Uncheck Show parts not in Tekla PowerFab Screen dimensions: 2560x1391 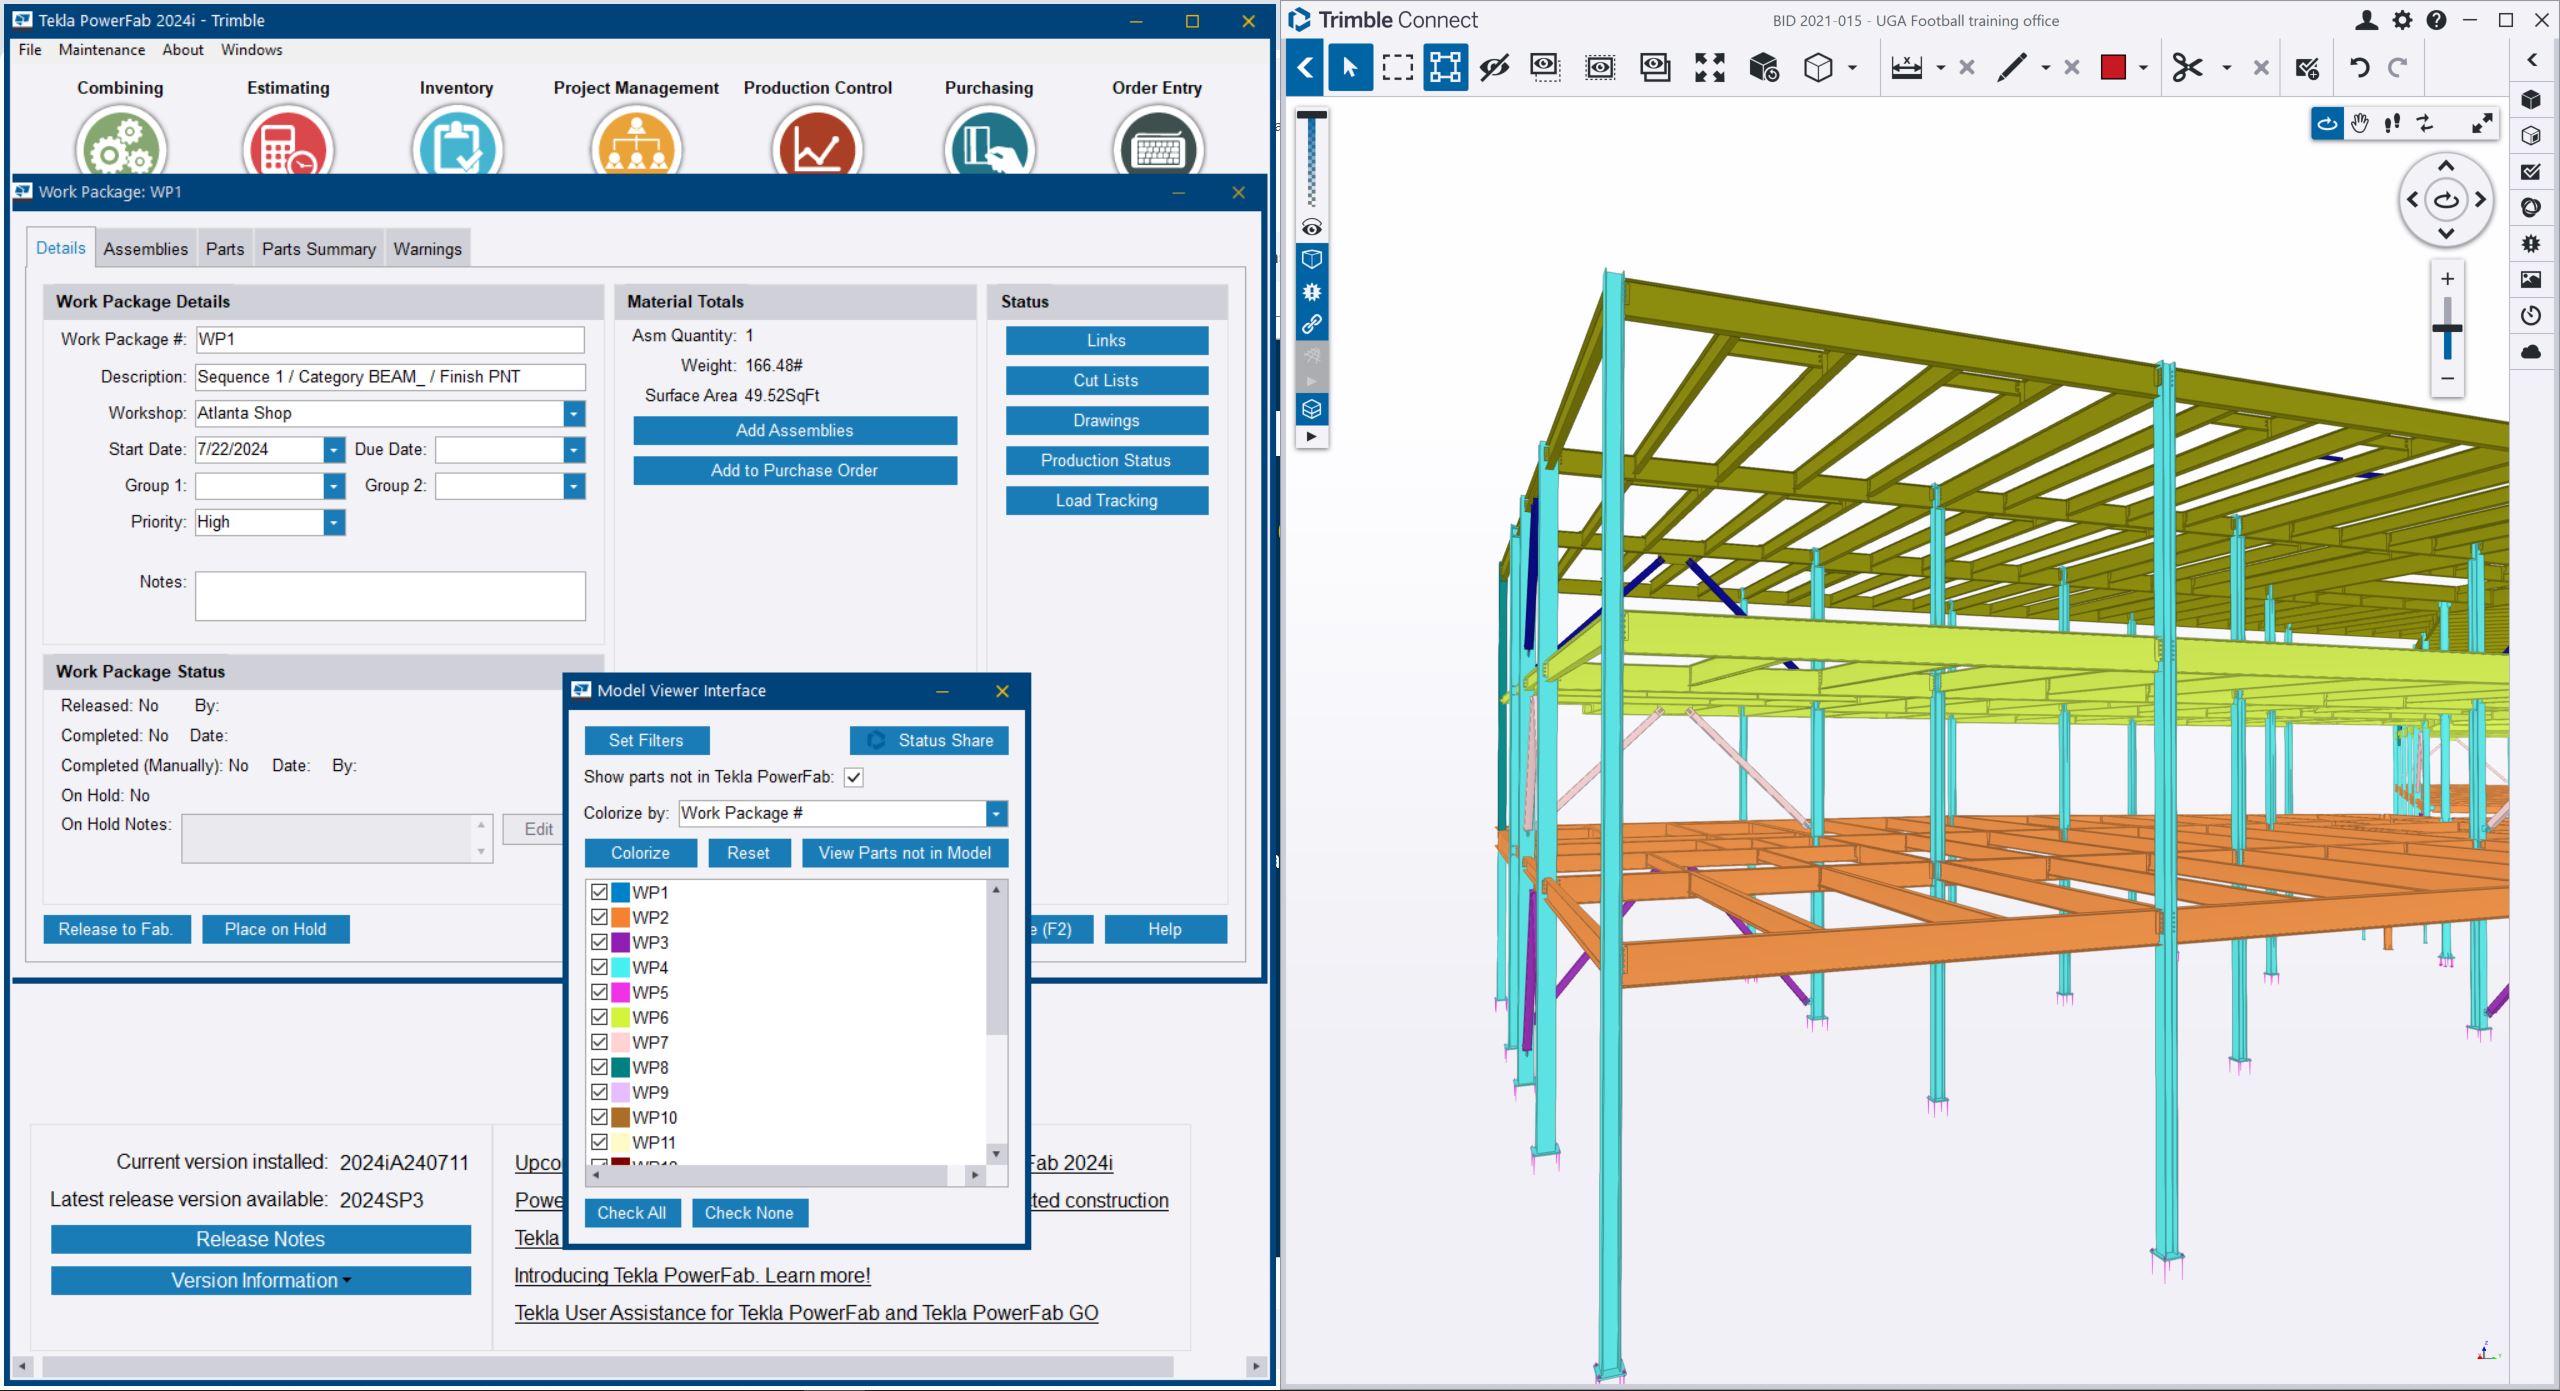tap(854, 777)
